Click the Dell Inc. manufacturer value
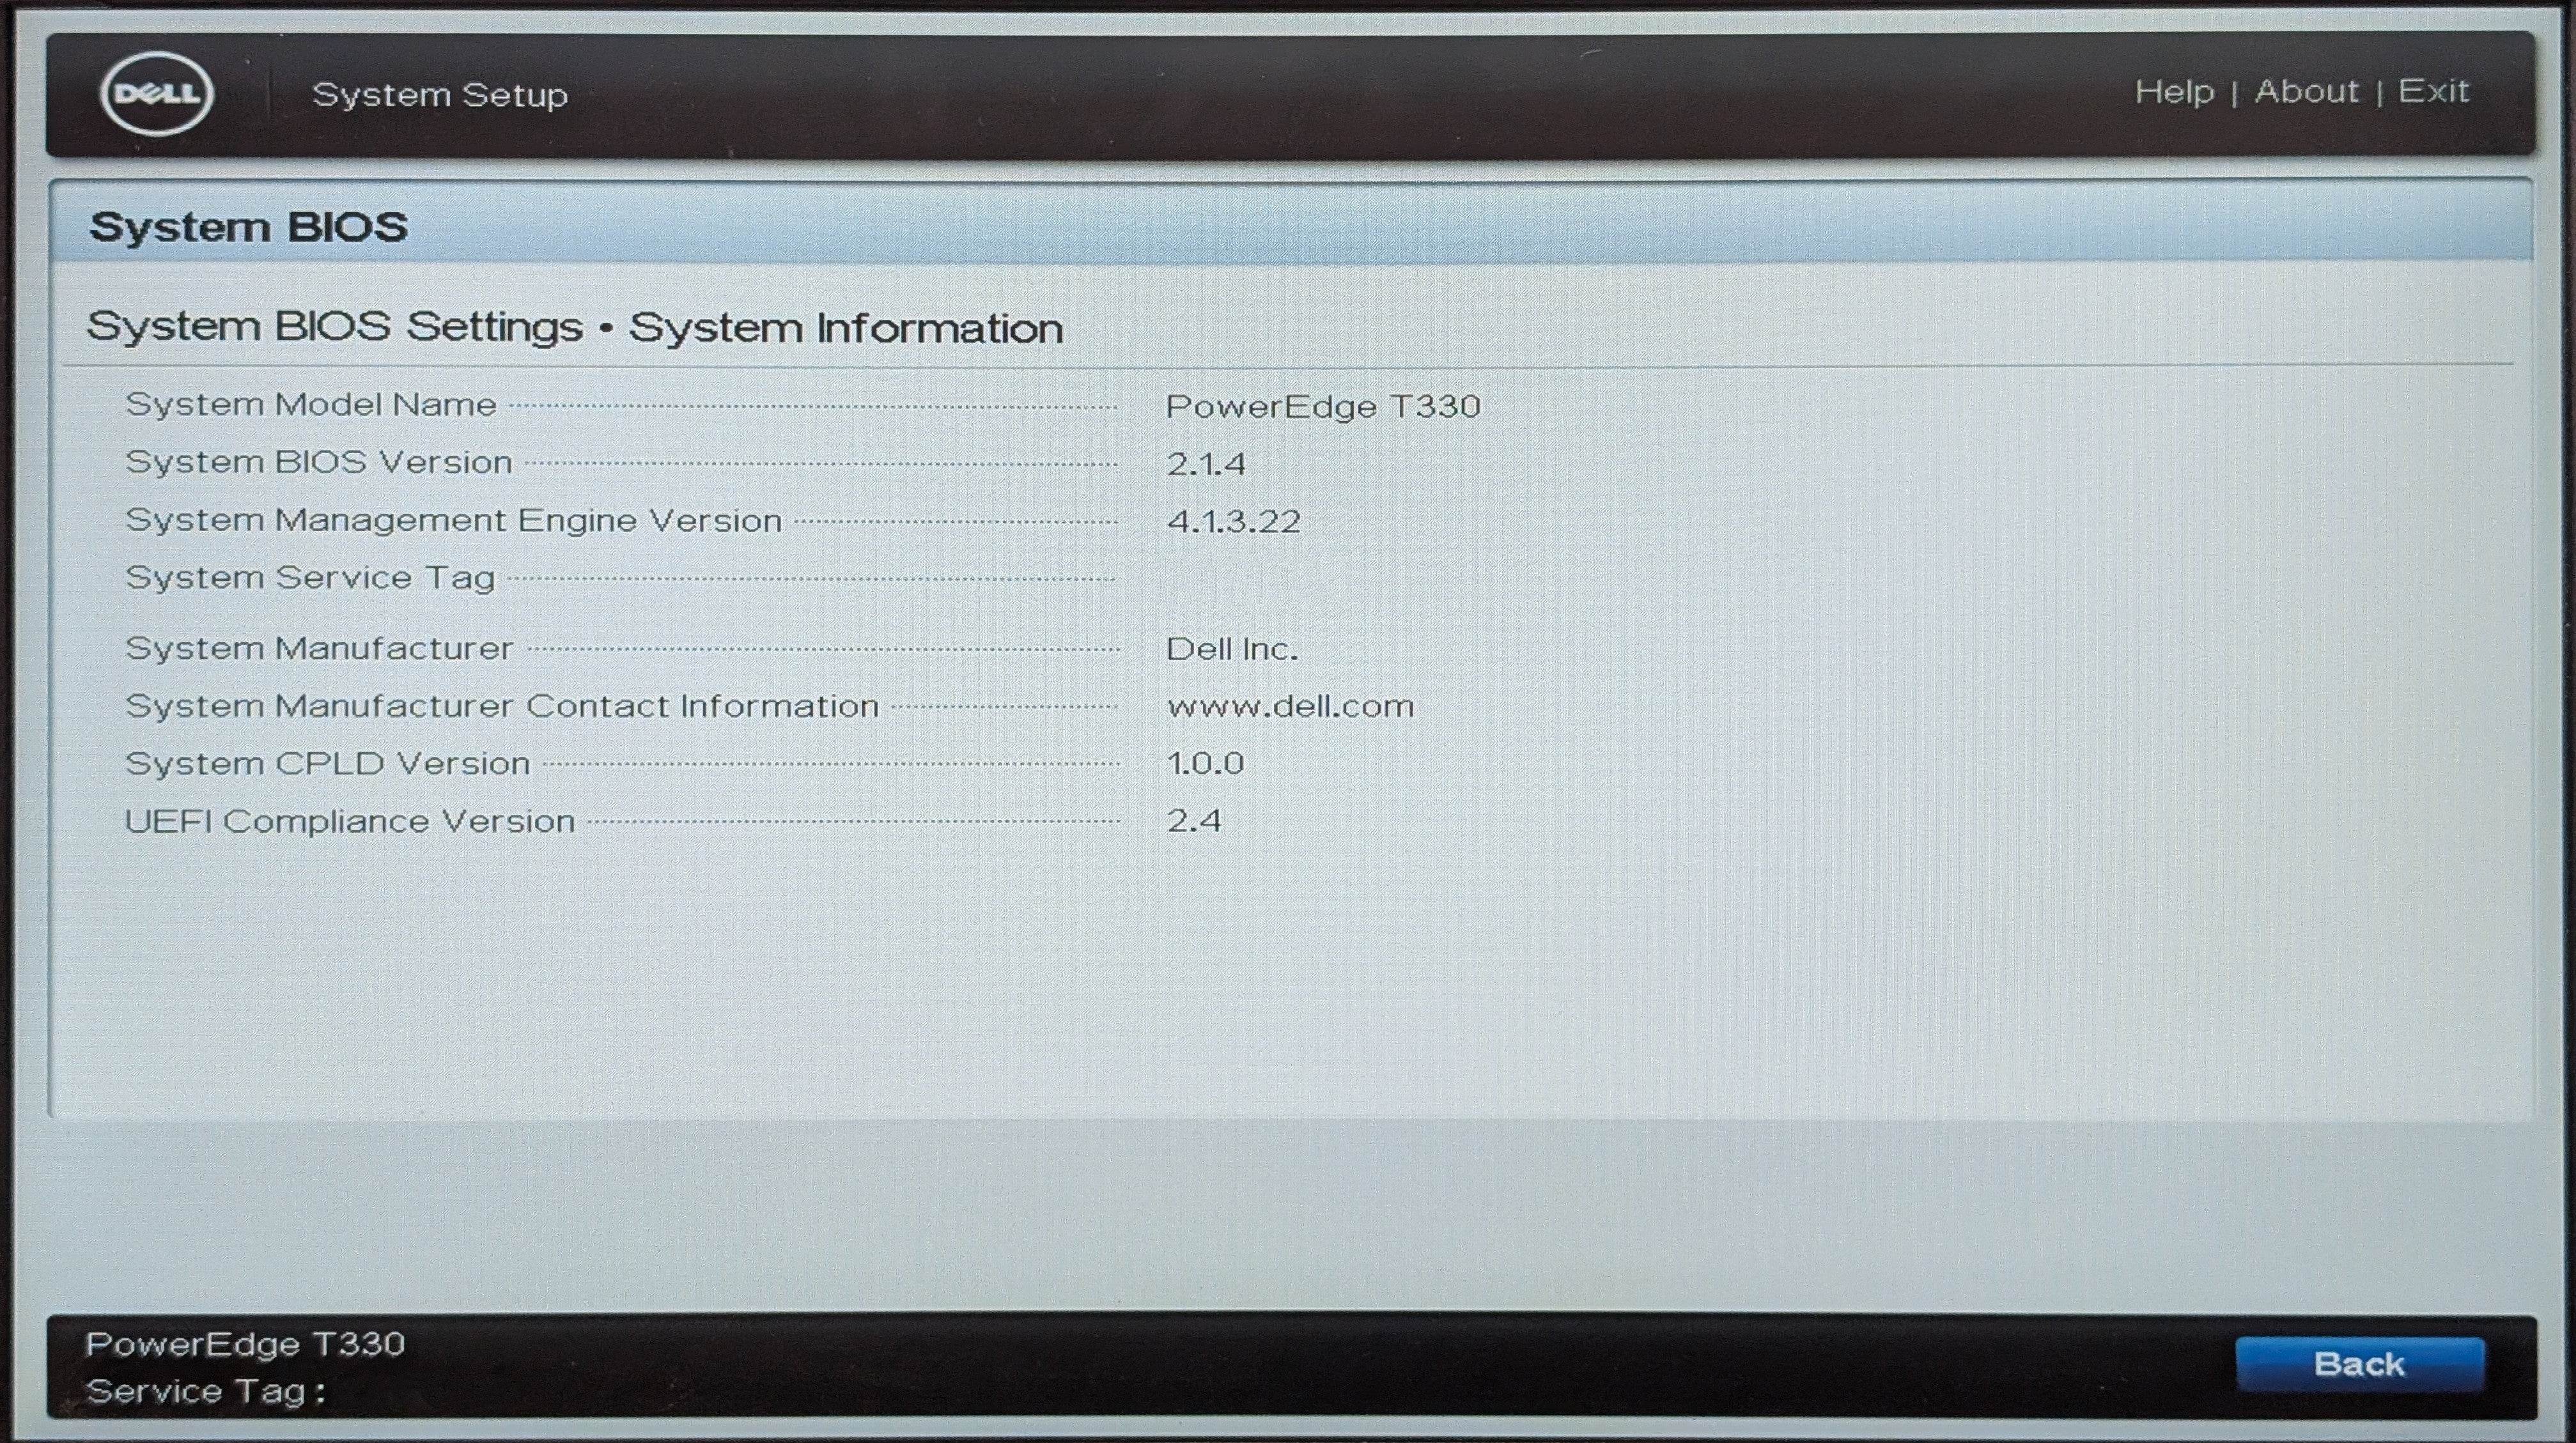This screenshot has height=1443, width=2576. point(1232,650)
